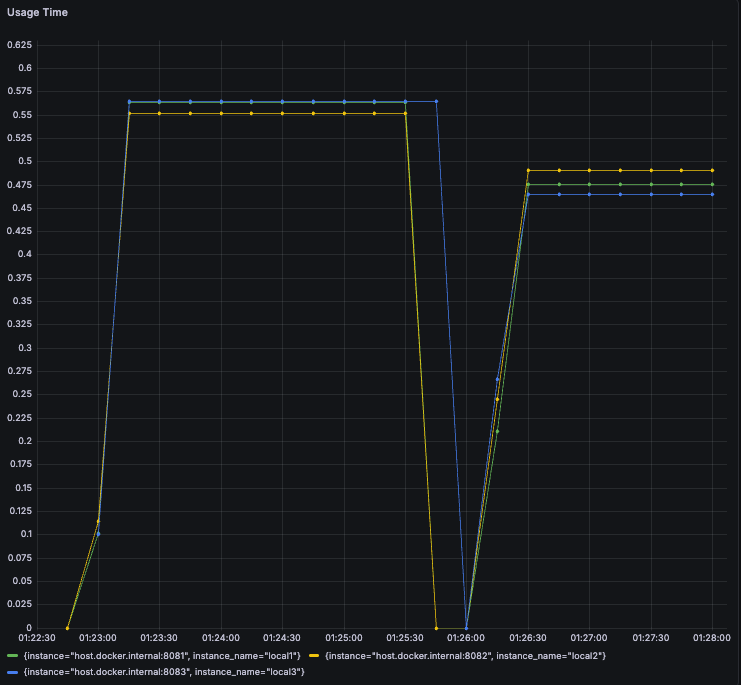Select blue data point at zero at 01:26:00
Image resolution: width=741 pixels, height=685 pixels.
click(466, 628)
